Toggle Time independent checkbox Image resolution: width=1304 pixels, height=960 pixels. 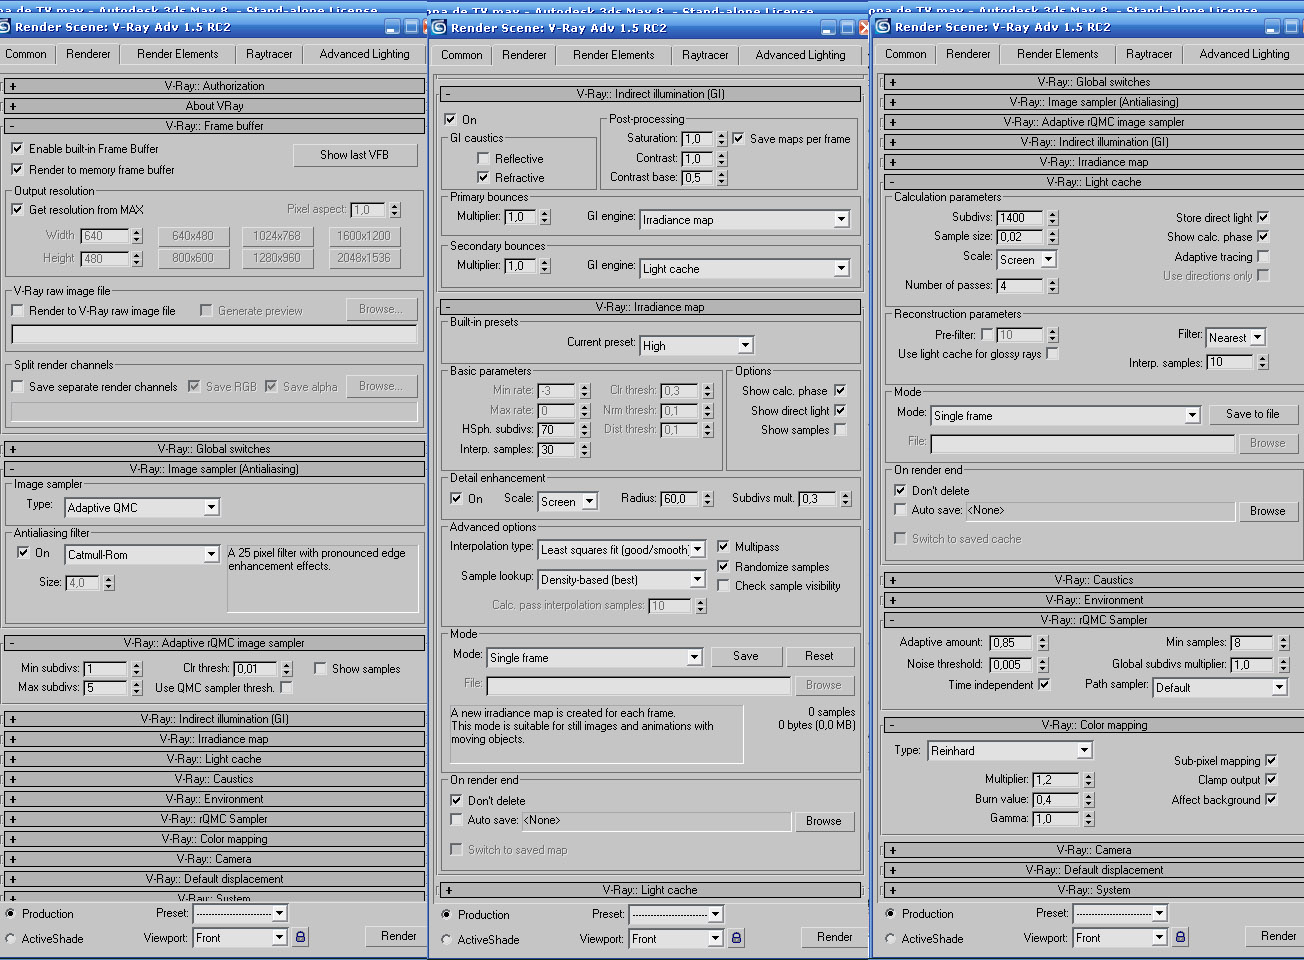[x=1044, y=685]
